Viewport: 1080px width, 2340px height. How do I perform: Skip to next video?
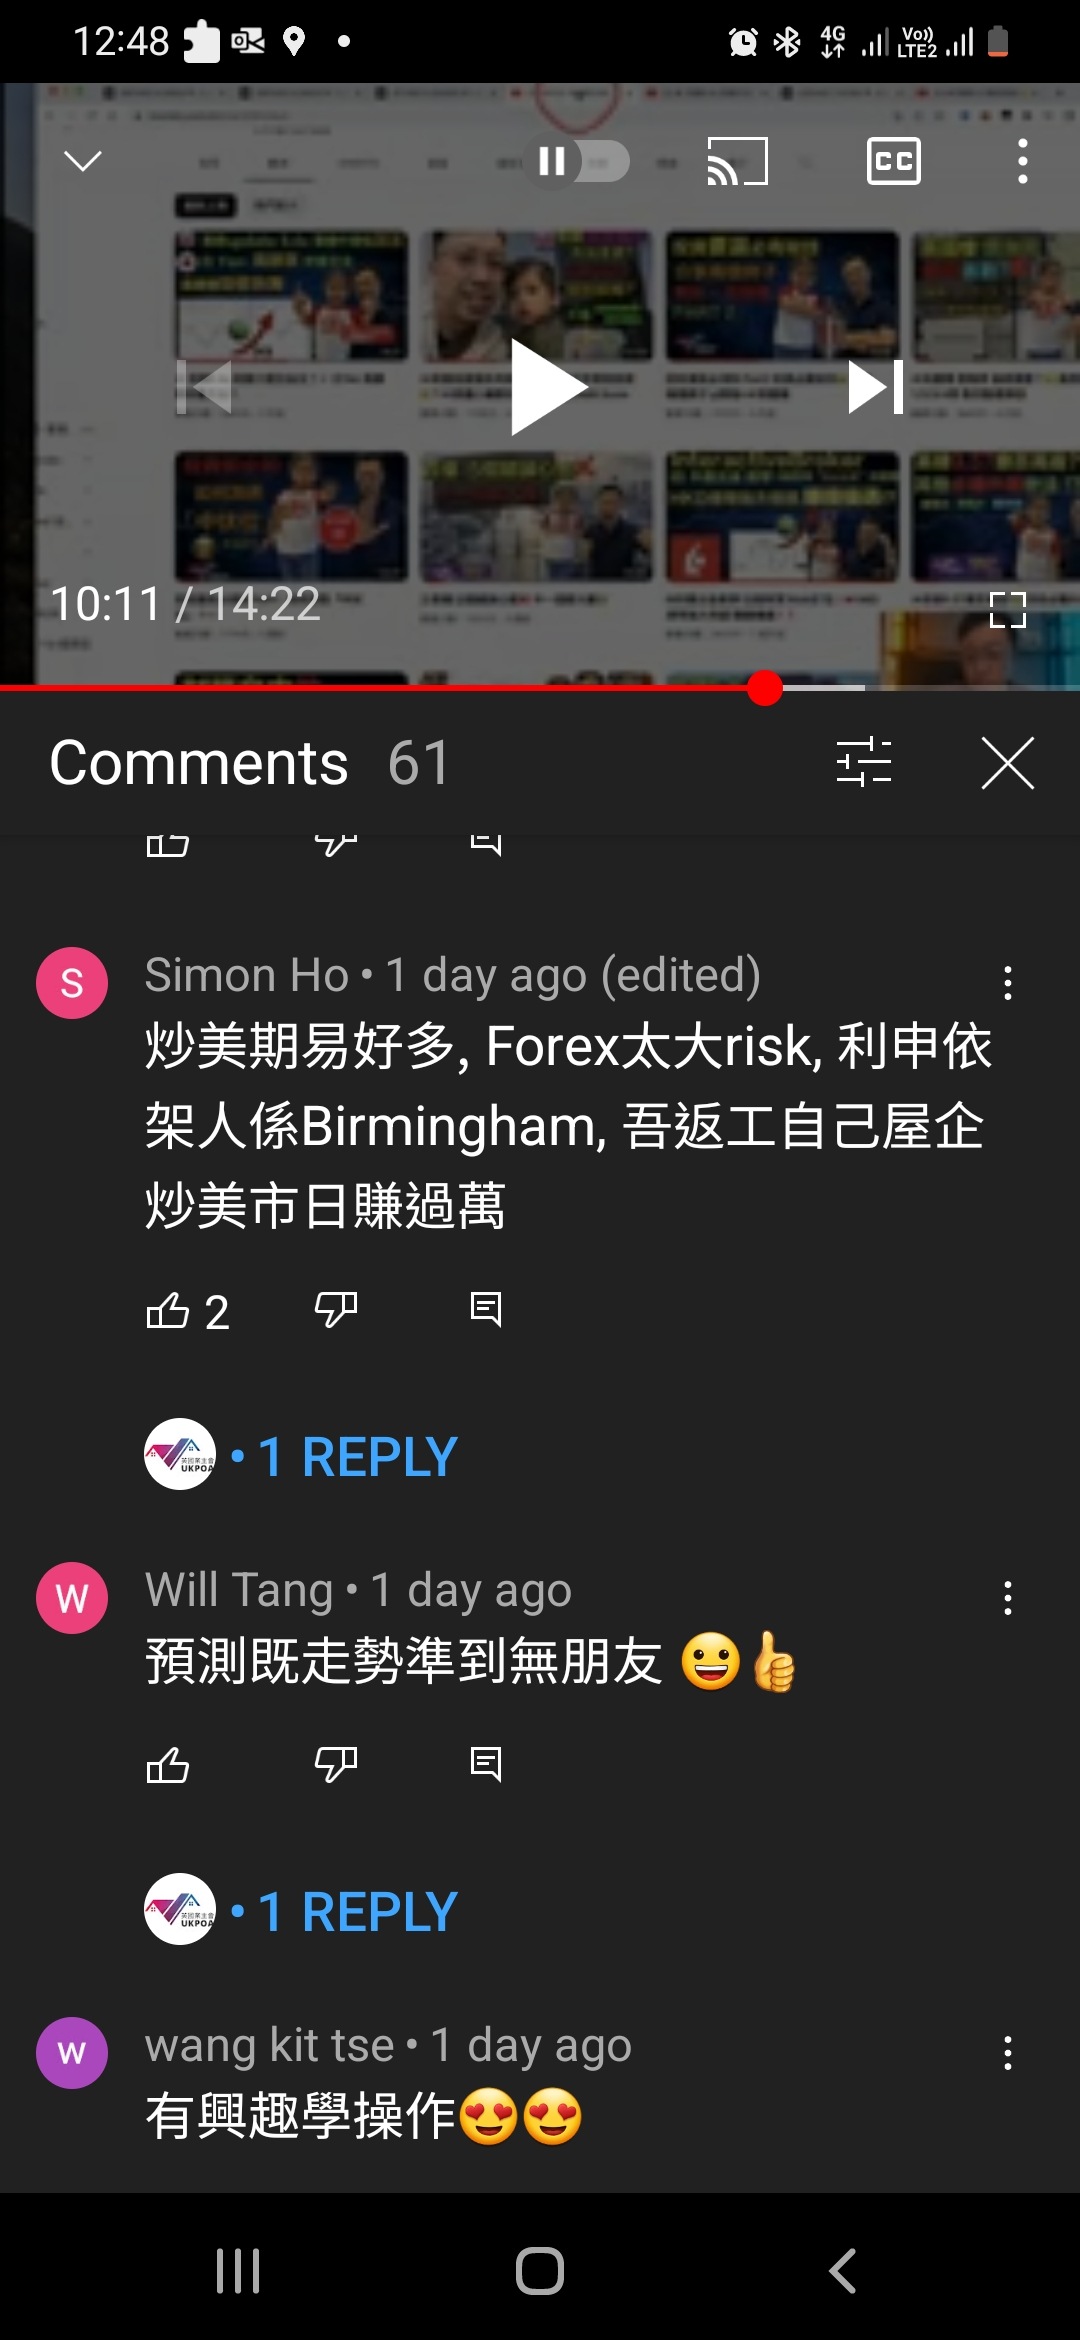tap(876, 387)
